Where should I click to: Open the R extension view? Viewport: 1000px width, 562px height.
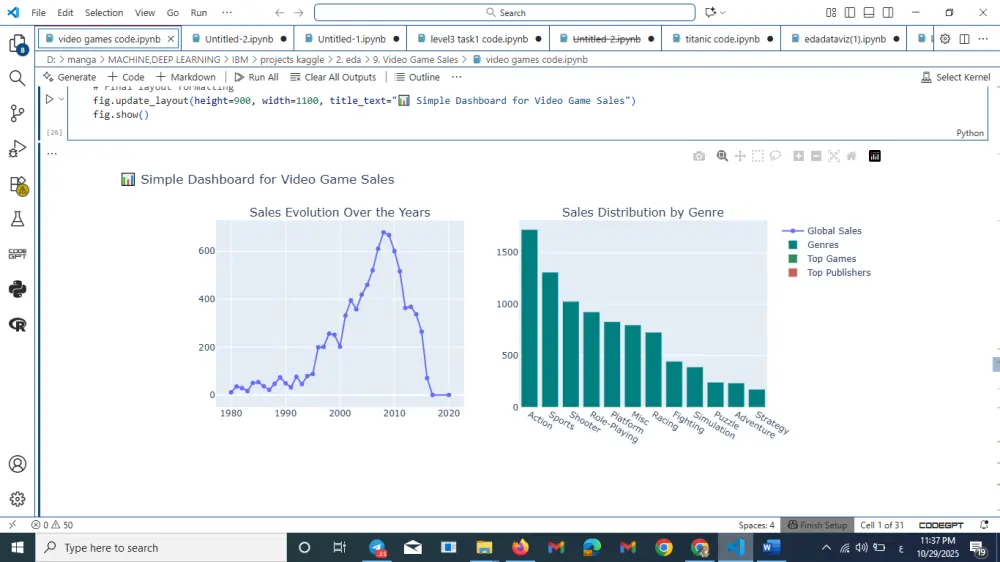click(x=17, y=325)
